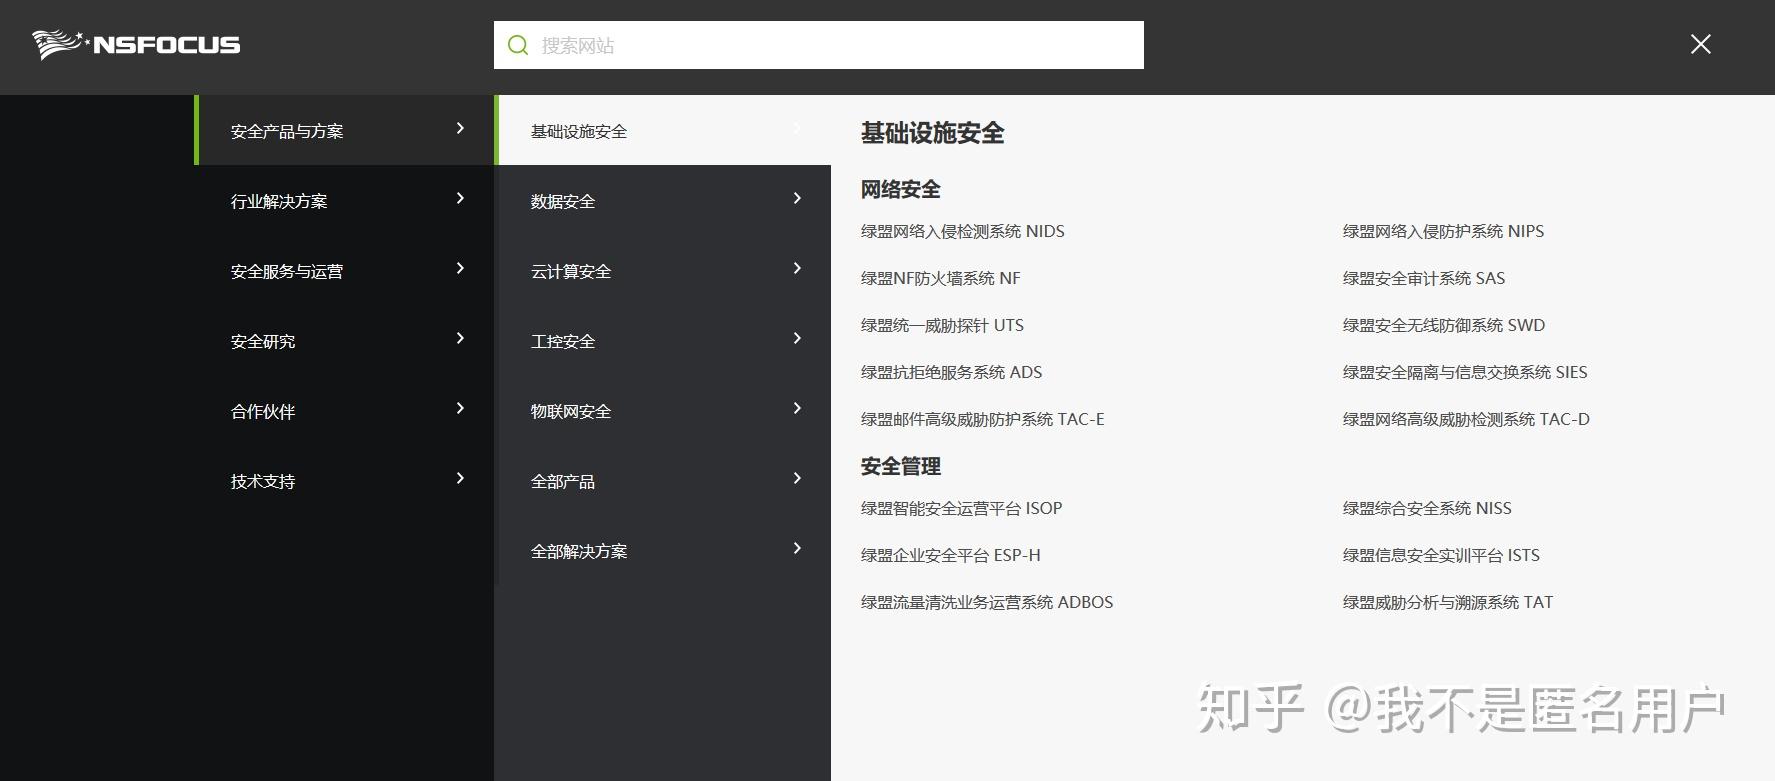Open 绿盟流量清洗业务运营系统 ADBOS link
The image size is (1775, 781).
(x=987, y=602)
